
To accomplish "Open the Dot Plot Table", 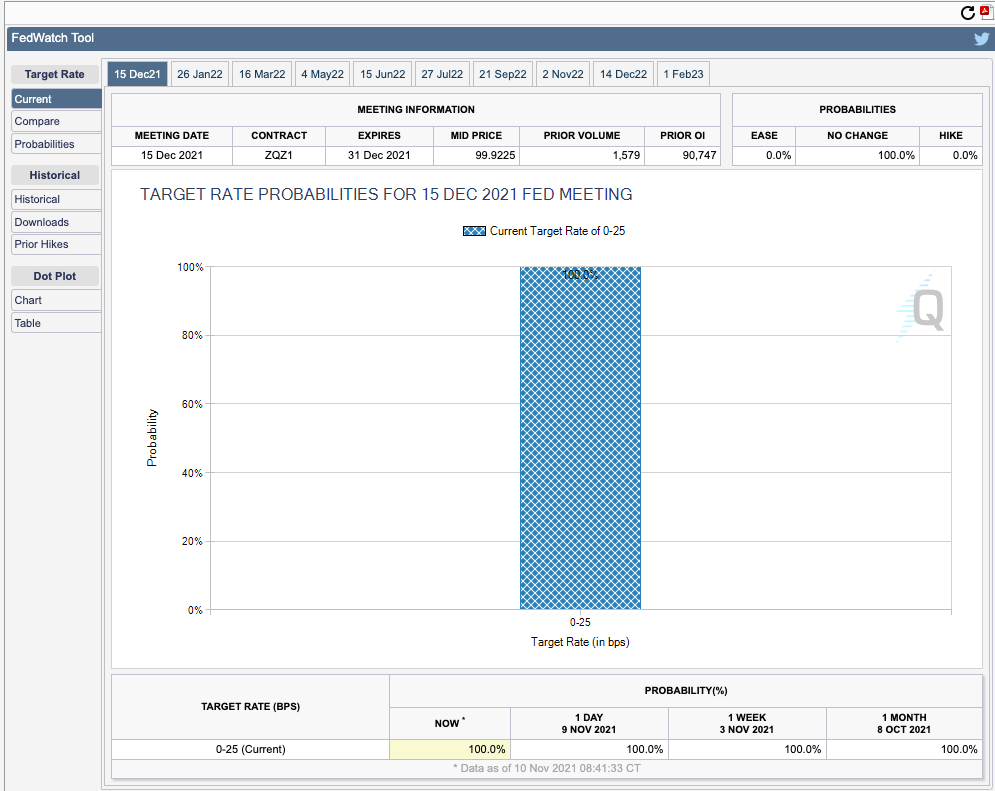I will (x=56, y=323).
